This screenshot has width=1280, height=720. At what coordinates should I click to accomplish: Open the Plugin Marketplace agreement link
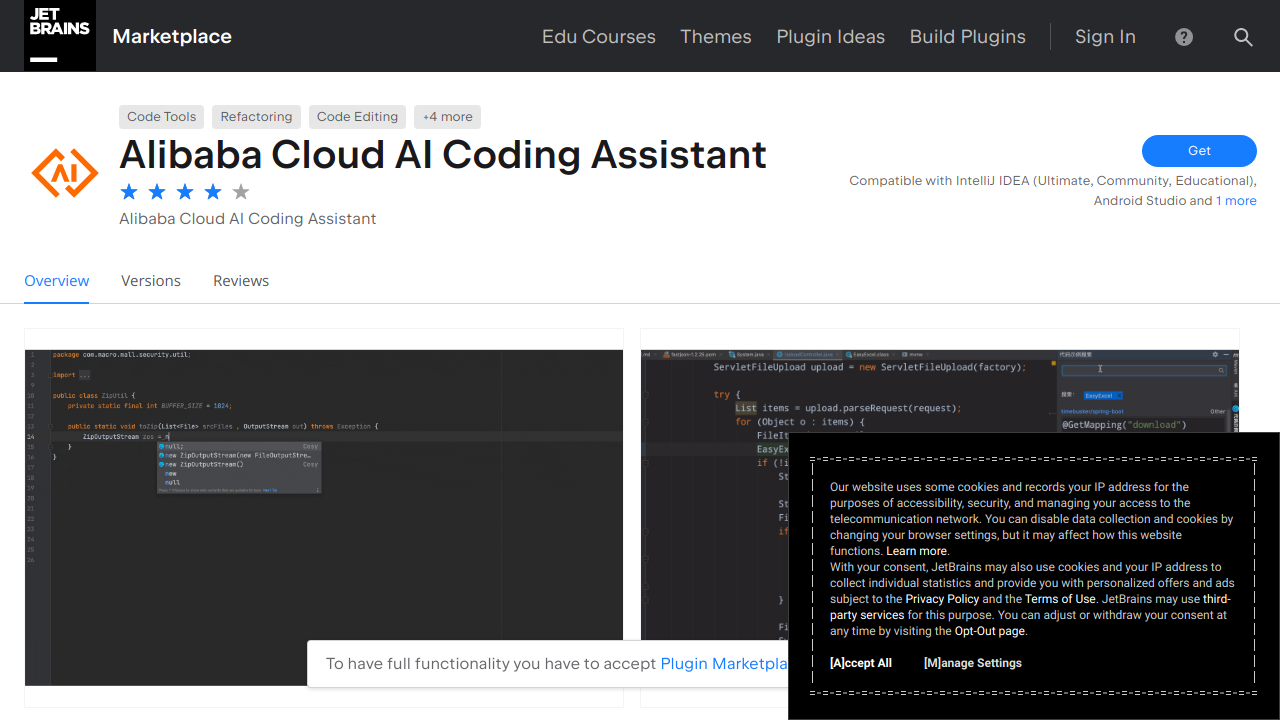[x=724, y=664]
